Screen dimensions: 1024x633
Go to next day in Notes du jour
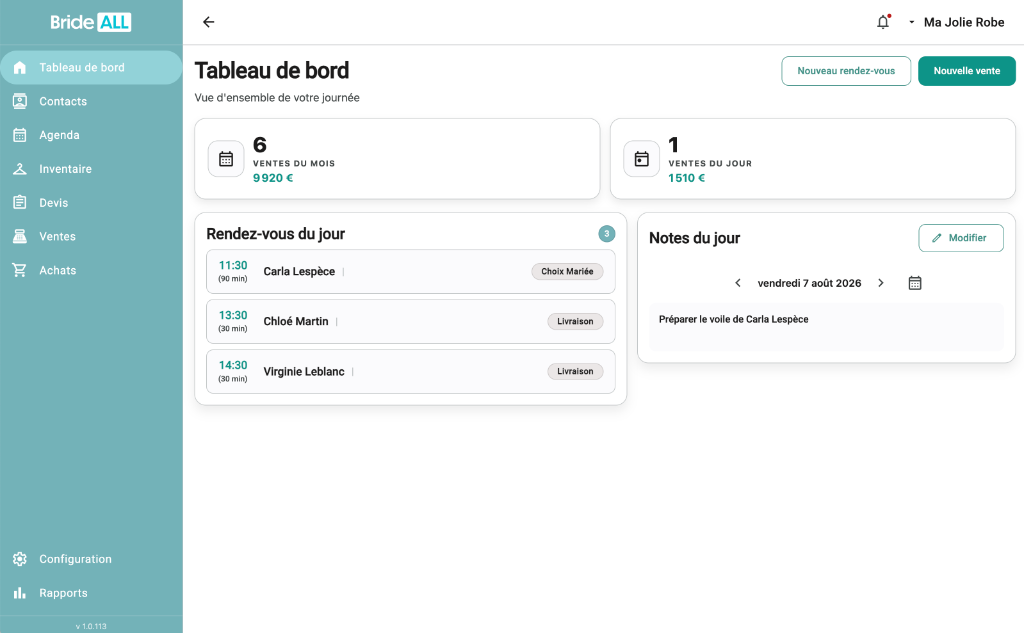880,283
